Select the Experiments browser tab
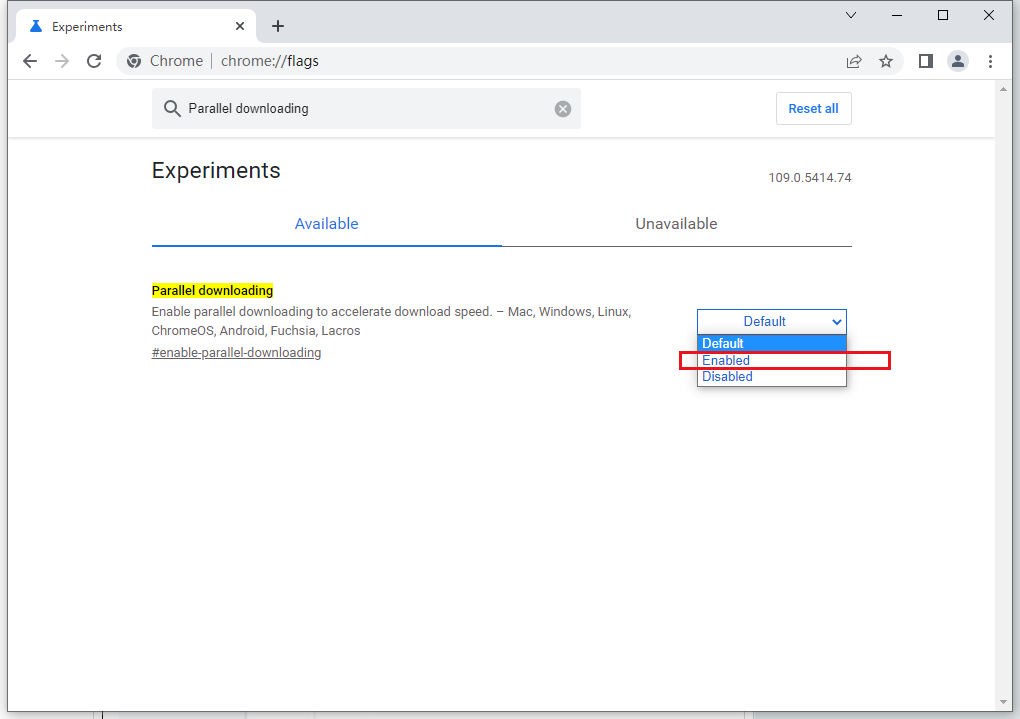 [x=138, y=26]
